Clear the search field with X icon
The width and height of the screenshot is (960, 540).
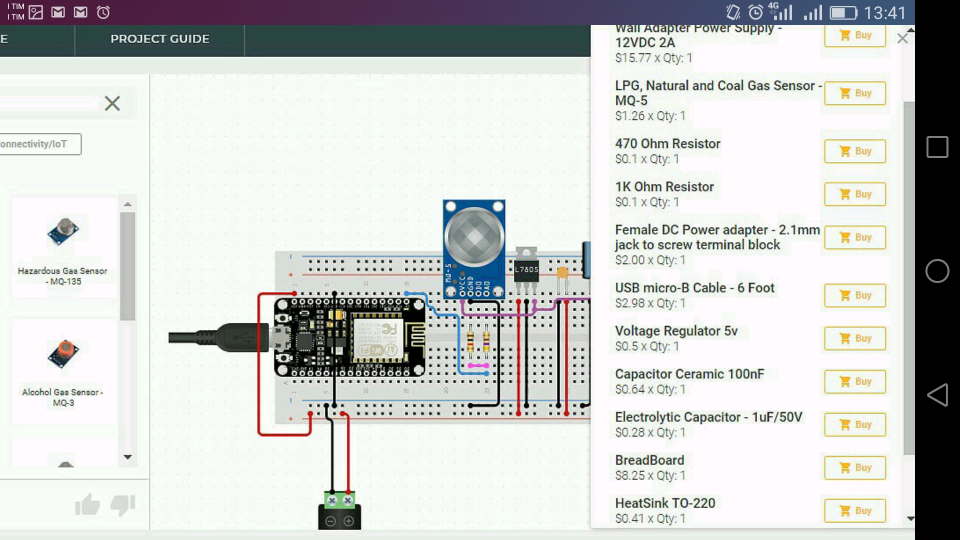(x=112, y=103)
